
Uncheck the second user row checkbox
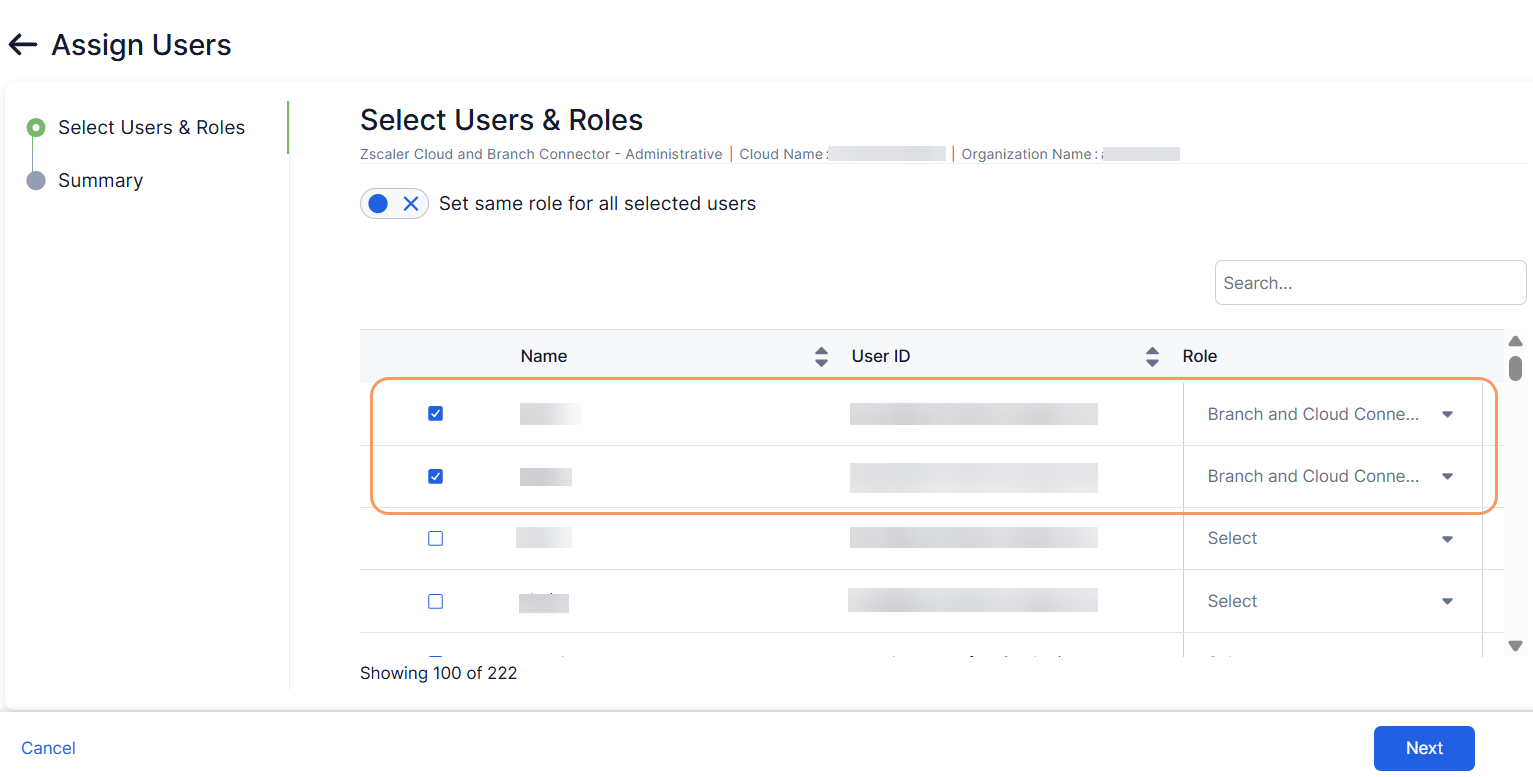435,477
